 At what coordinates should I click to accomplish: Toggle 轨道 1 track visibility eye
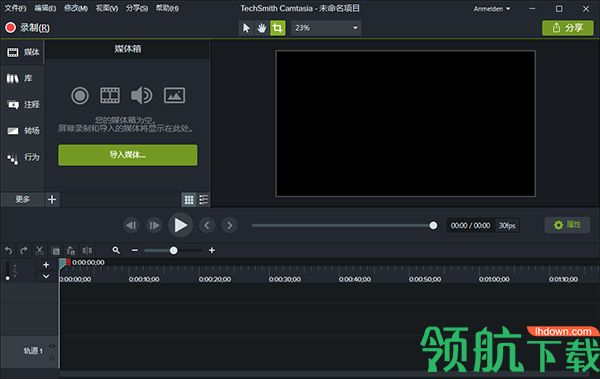pyautogui.click(x=52, y=346)
